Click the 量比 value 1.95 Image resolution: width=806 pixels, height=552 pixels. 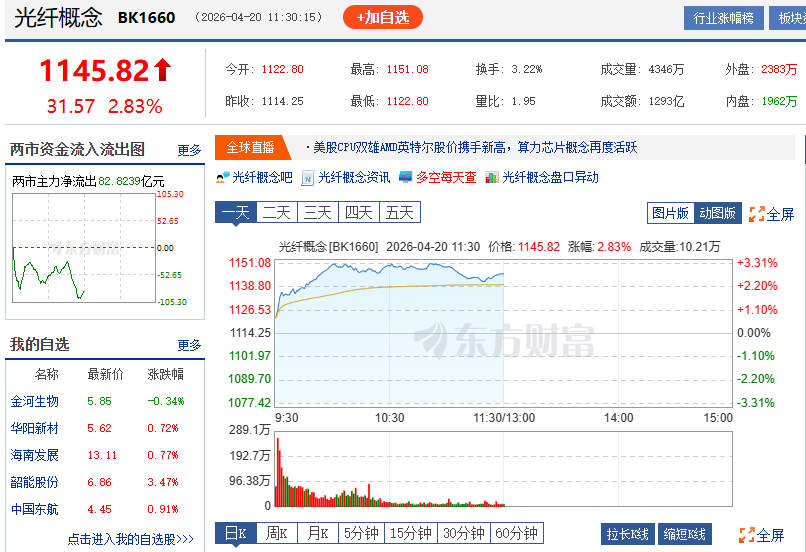(x=523, y=101)
